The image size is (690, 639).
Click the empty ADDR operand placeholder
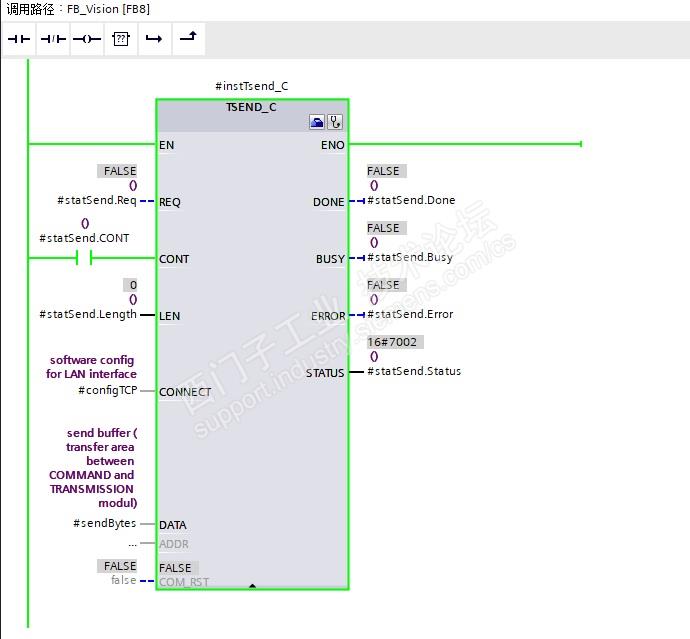(x=132, y=544)
